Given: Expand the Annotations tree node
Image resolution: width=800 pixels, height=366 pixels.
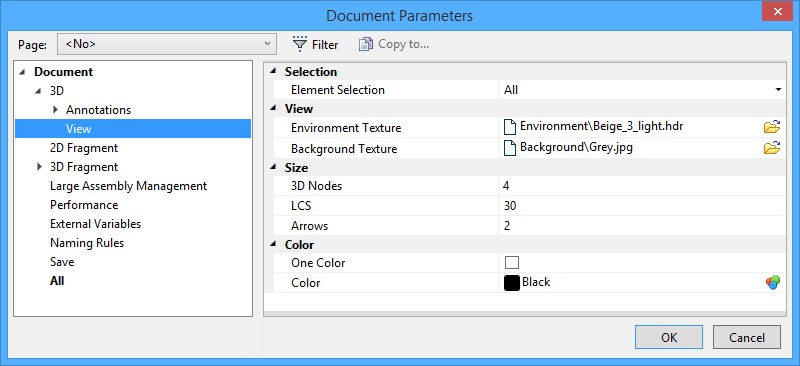Looking at the screenshot, I should coord(56,109).
